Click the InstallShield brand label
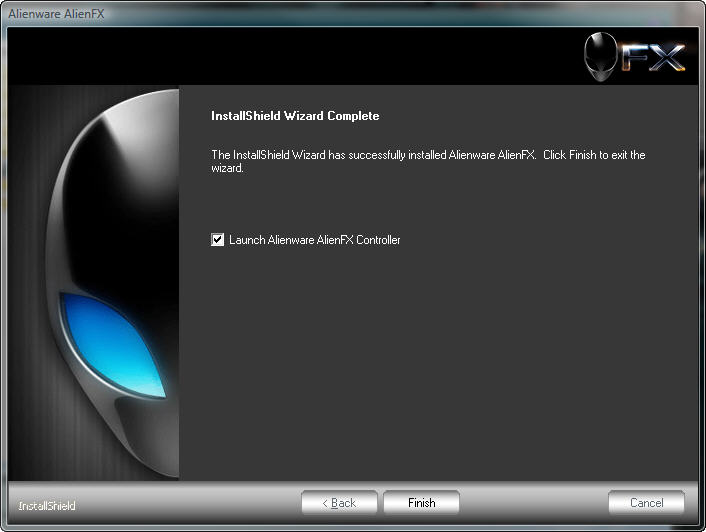Viewport: 706px width, 532px height. (x=47, y=506)
